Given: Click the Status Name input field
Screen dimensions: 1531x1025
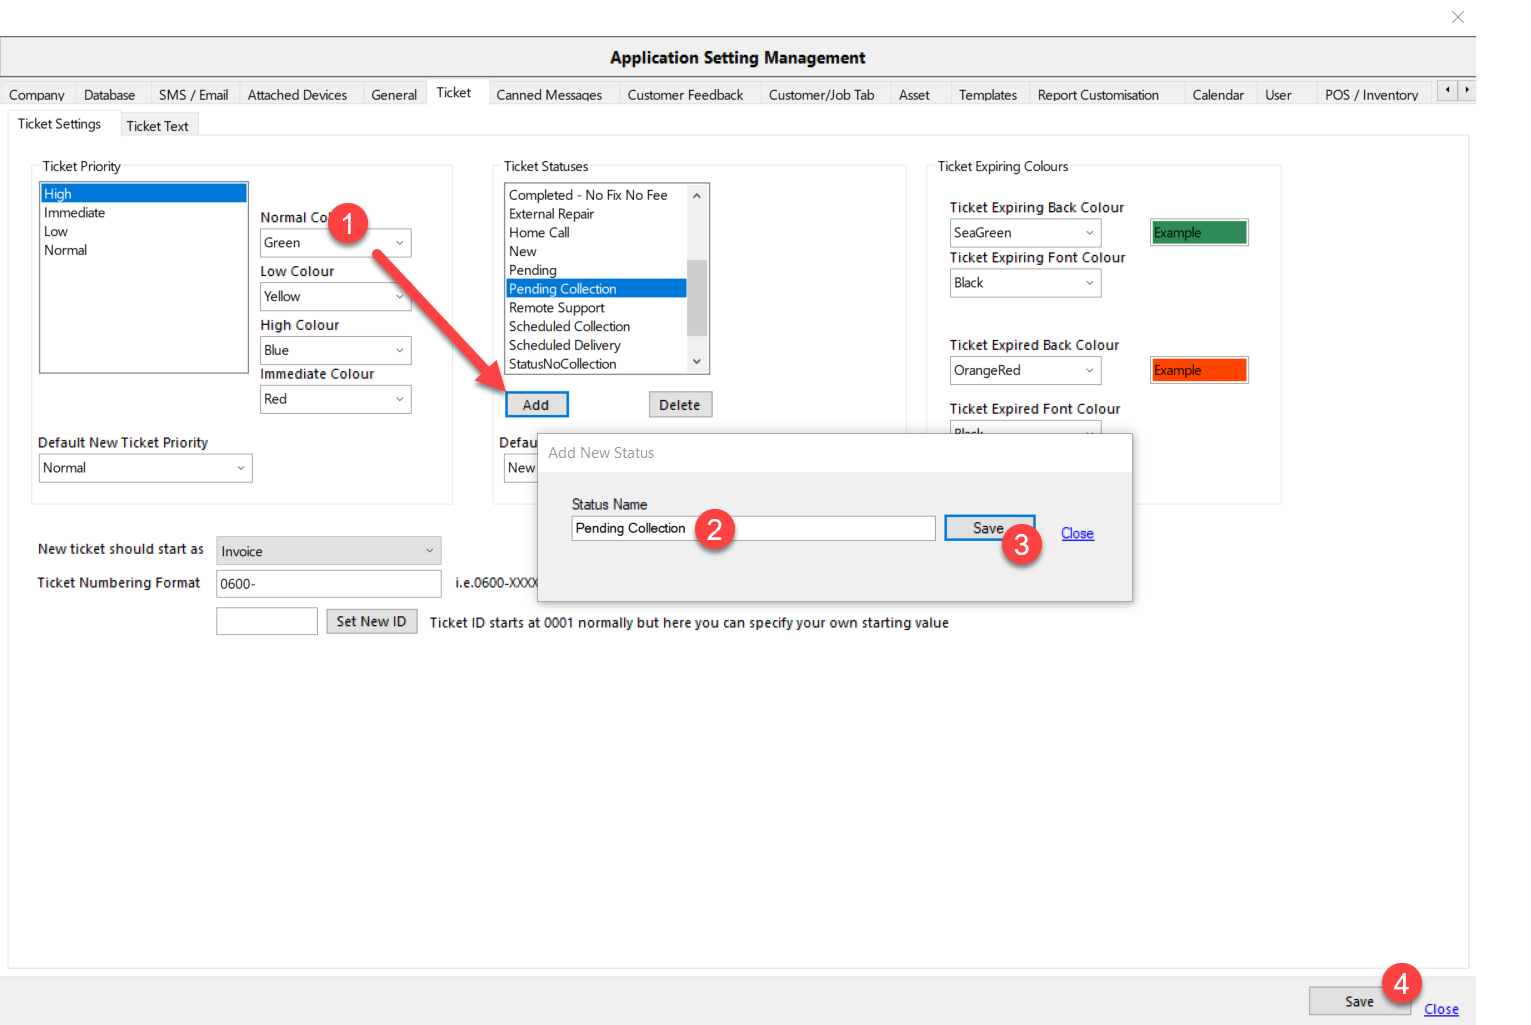Looking at the screenshot, I should coord(753,528).
